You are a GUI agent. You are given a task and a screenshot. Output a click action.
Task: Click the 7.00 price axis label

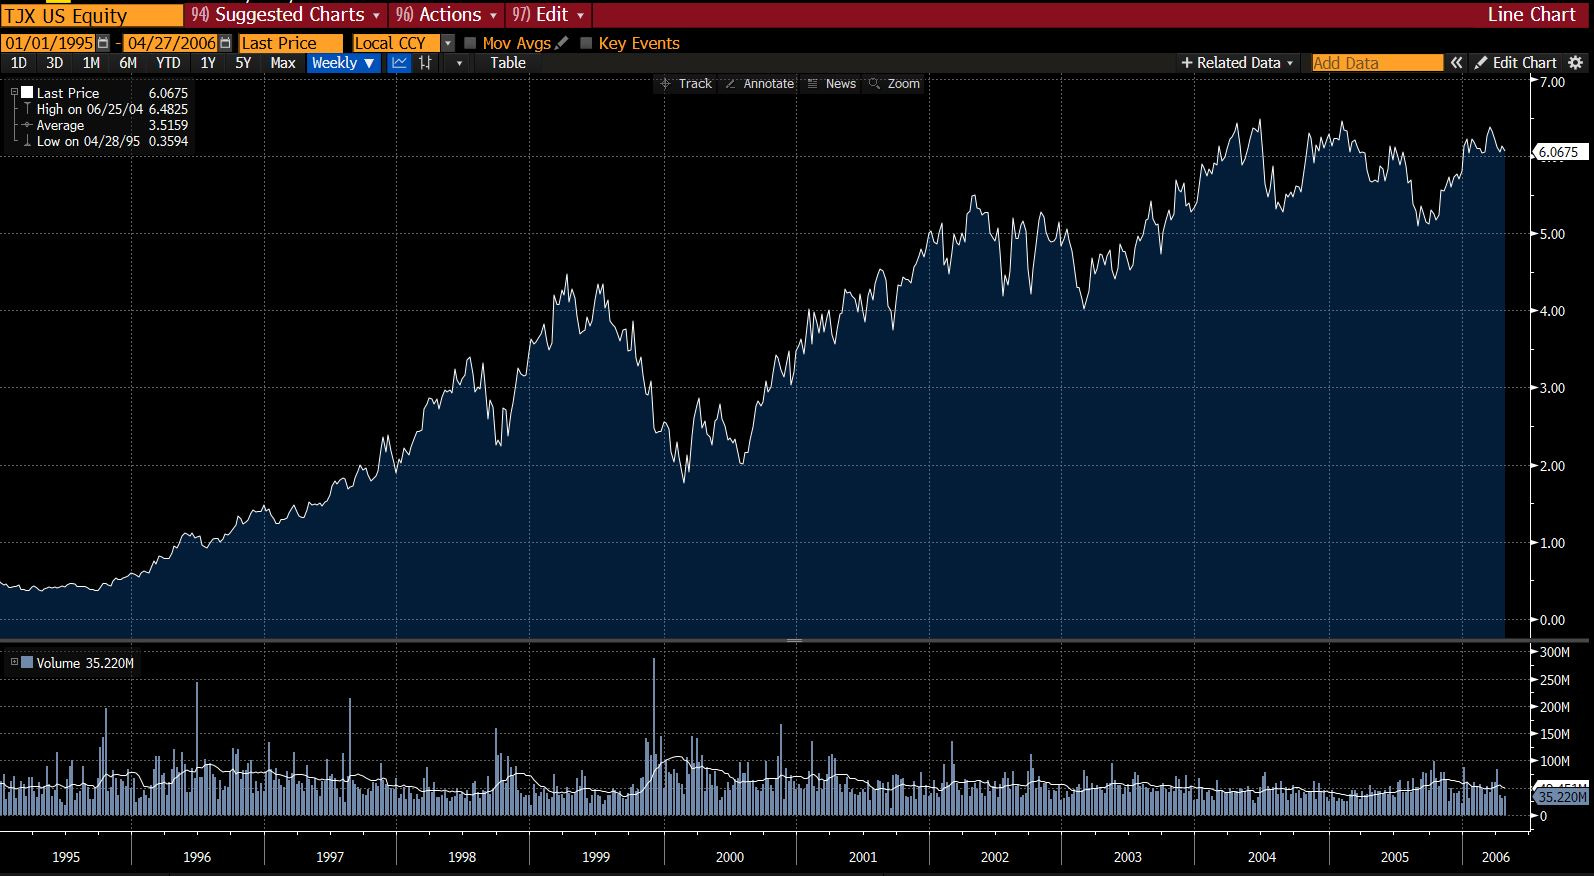[1553, 82]
